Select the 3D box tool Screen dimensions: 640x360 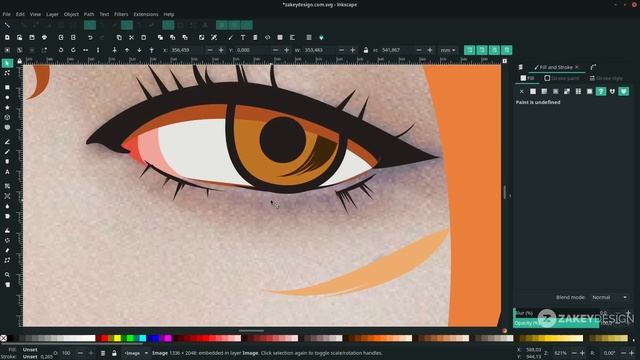[x=7, y=117]
